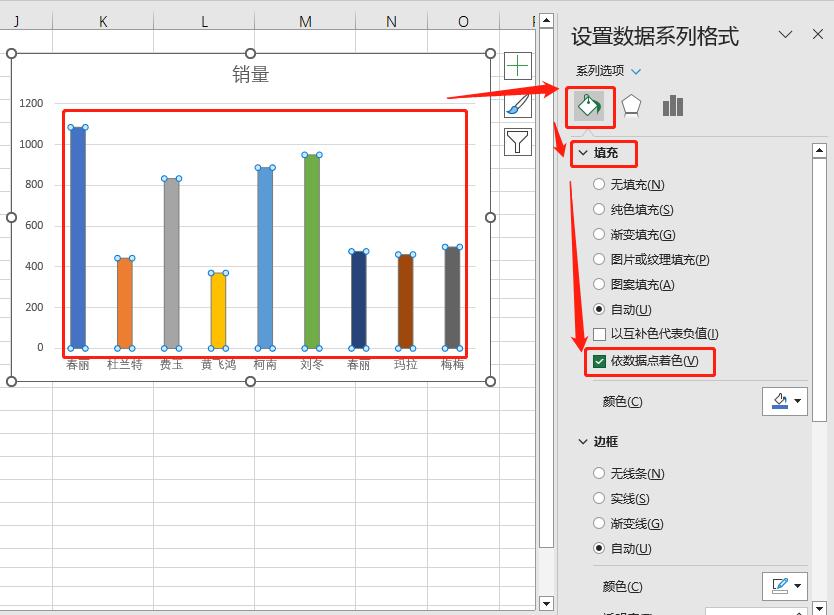Image resolution: width=834 pixels, height=615 pixels.
Task: Click the yellow bar for 黄飞鸿
Action: pyautogui.click(x=219, y=311)
